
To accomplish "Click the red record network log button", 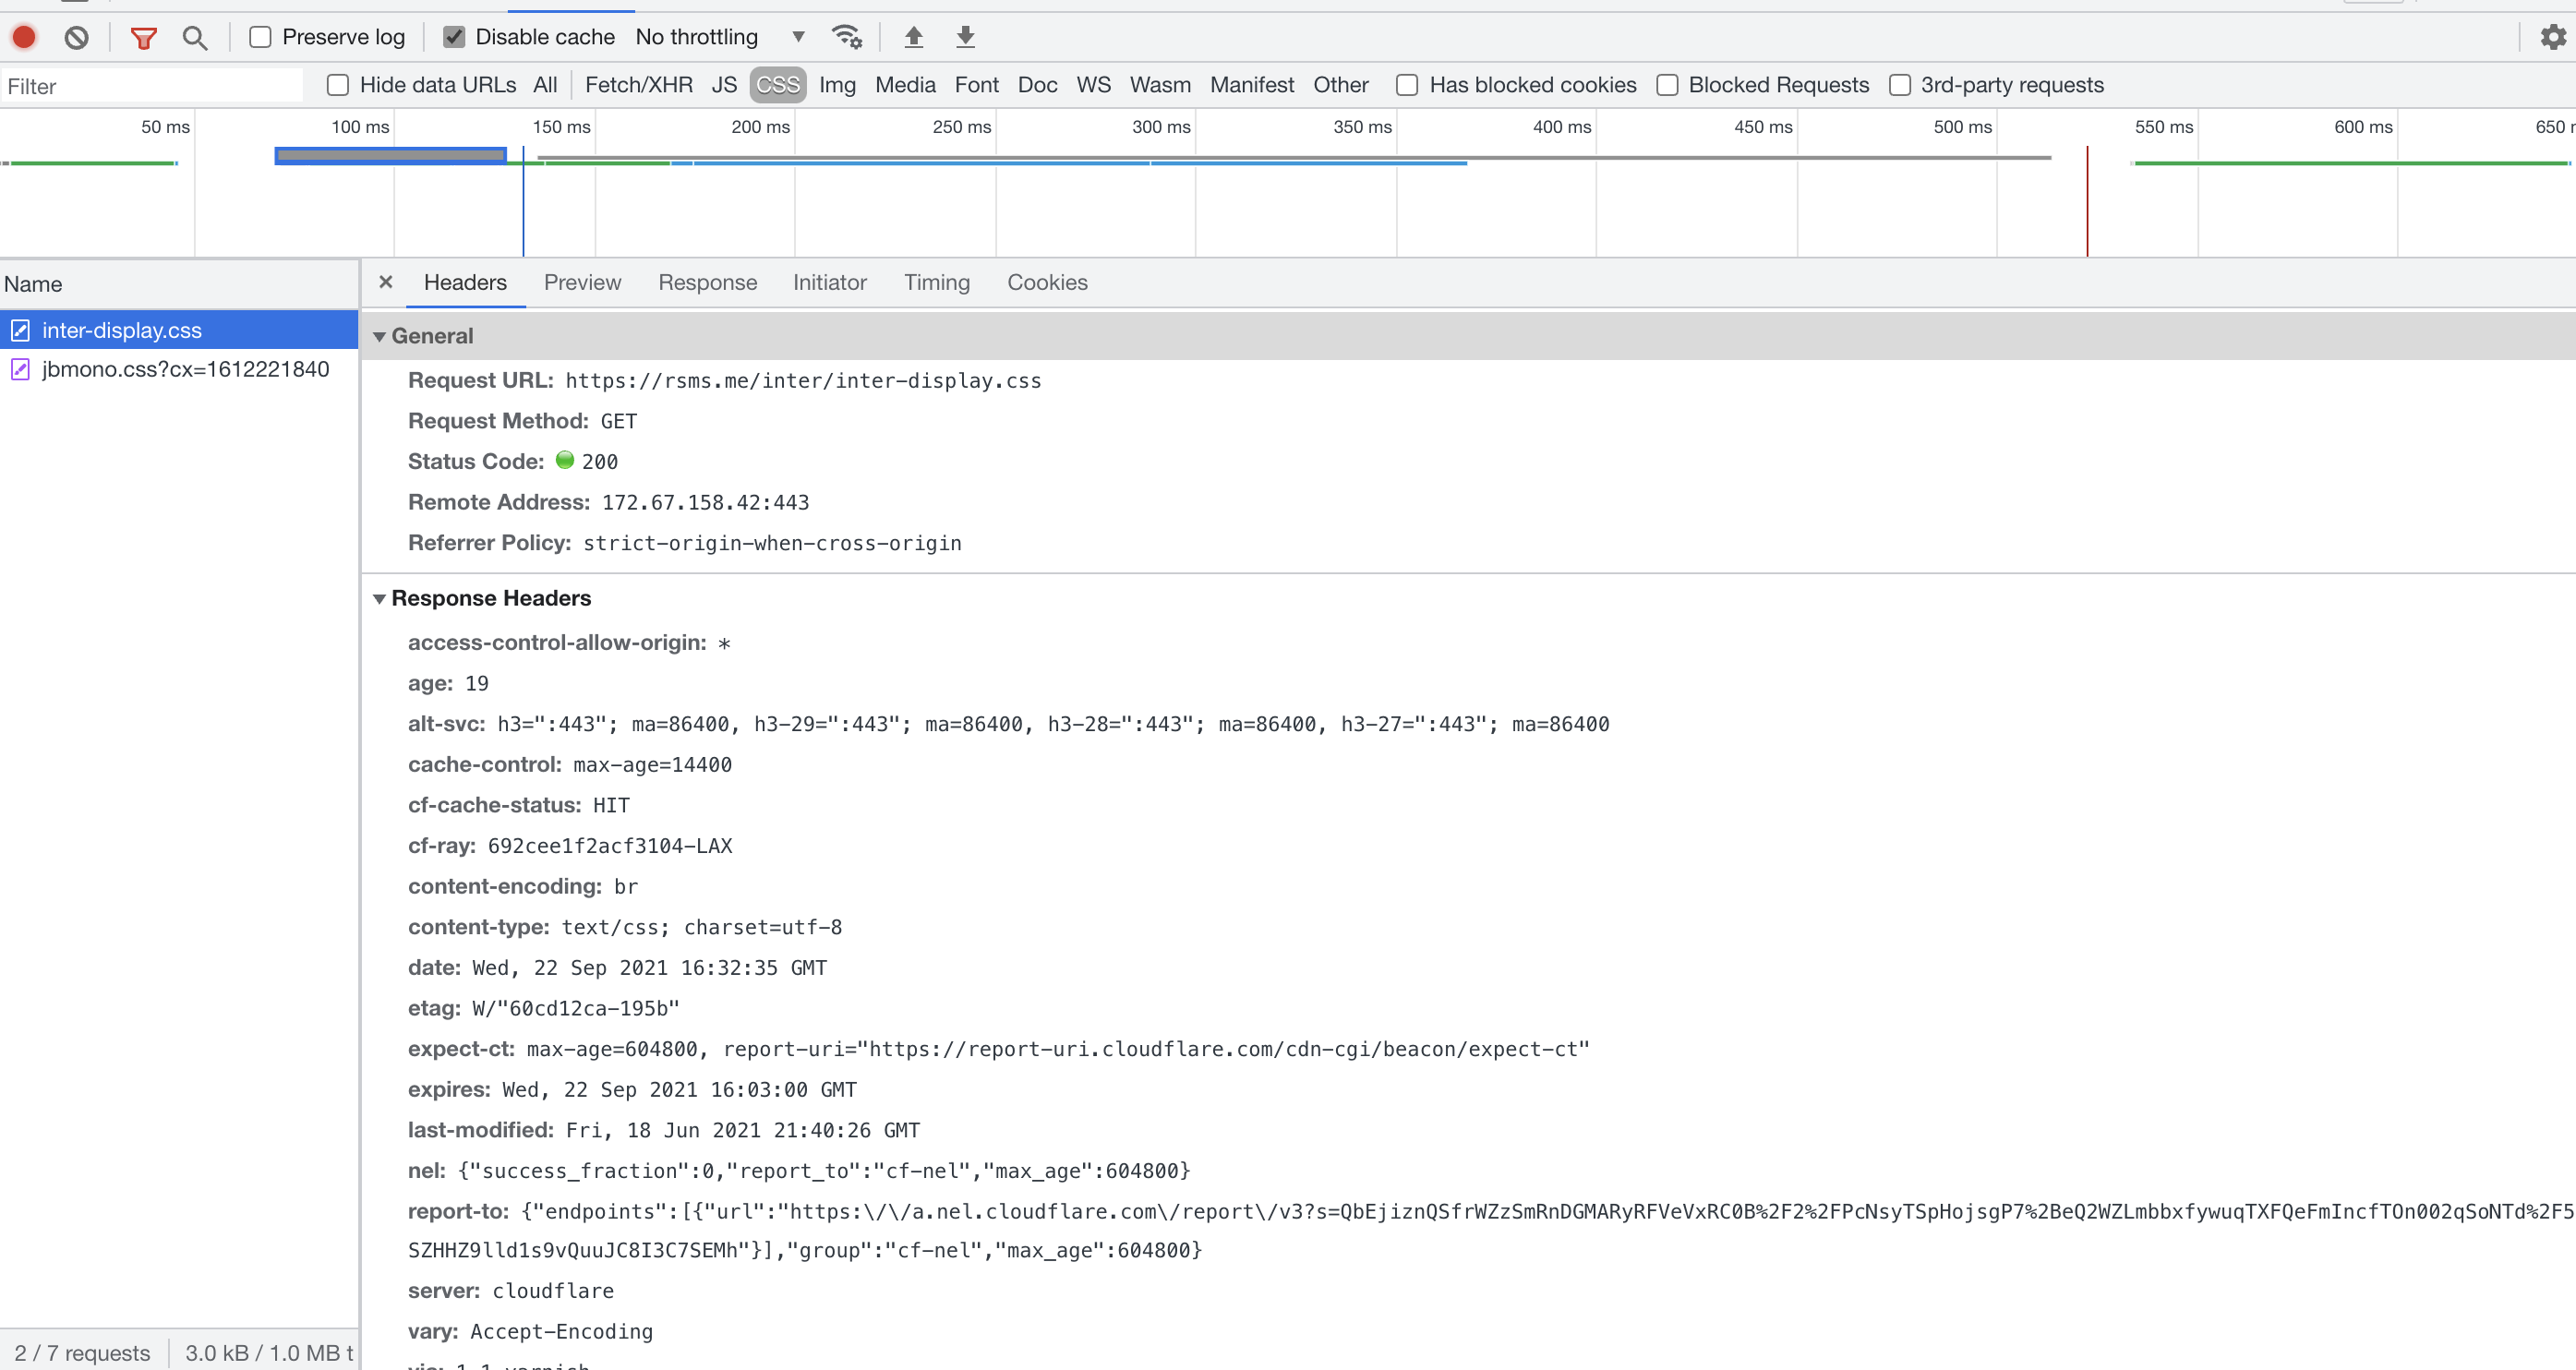I will [x=23, y=36].
